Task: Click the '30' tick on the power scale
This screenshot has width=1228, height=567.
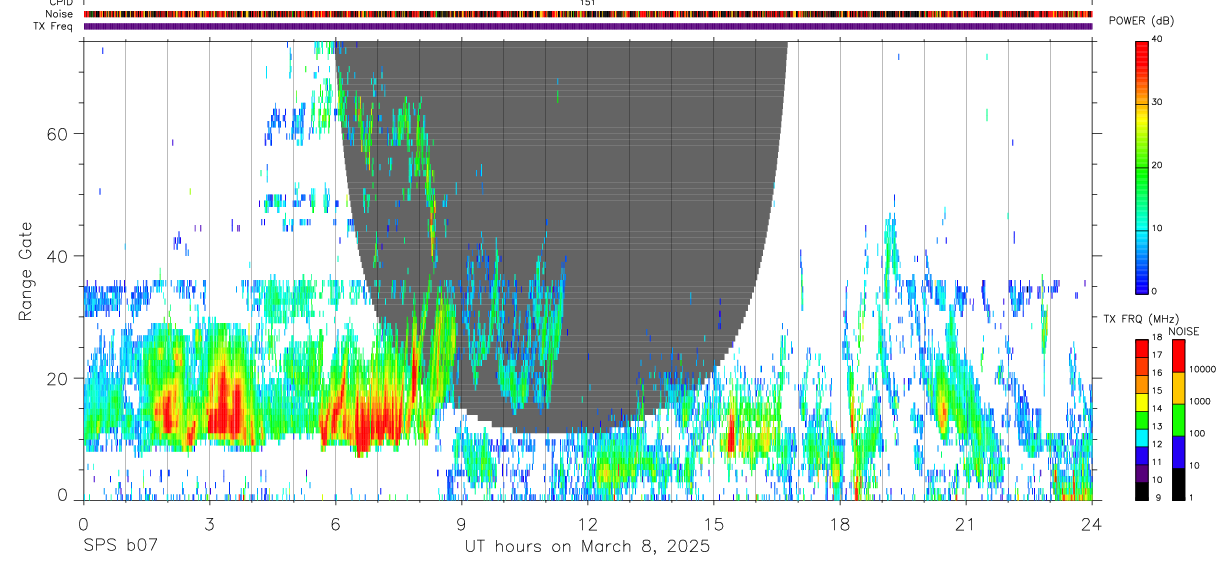Action: pos(1157,103)
